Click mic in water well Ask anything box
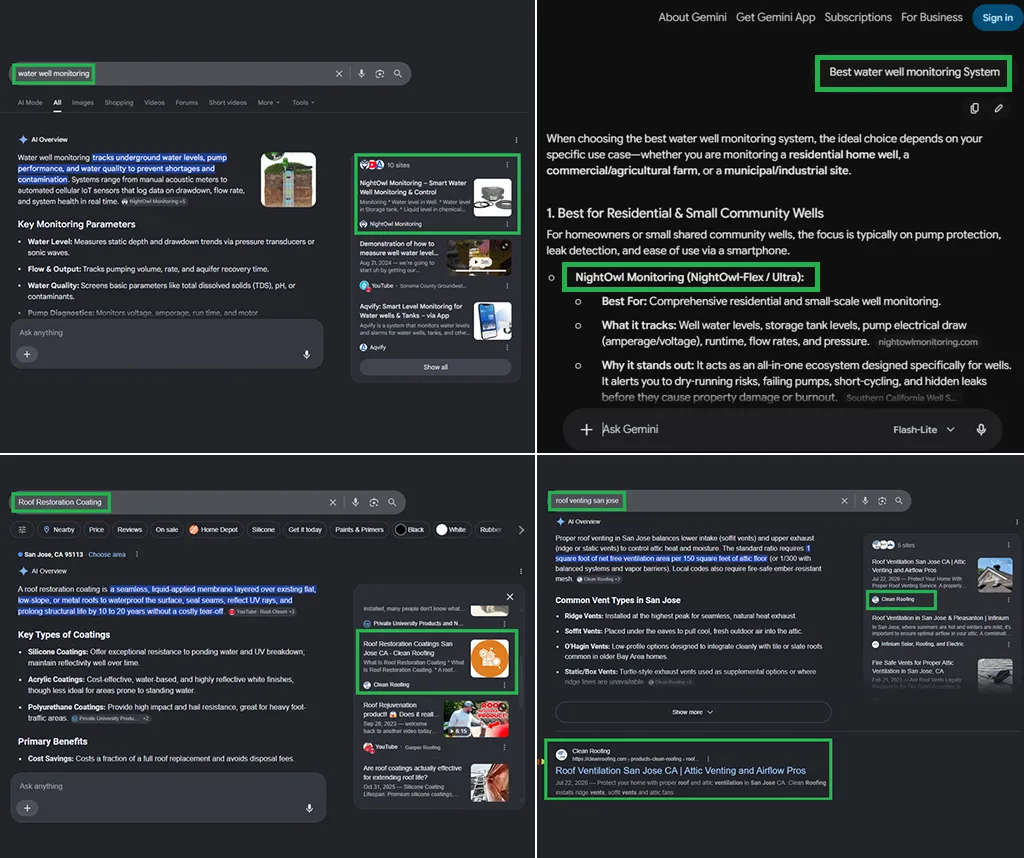Image resolution: width=1024 pixels, height=858 pixels. (x=306, y=354)
